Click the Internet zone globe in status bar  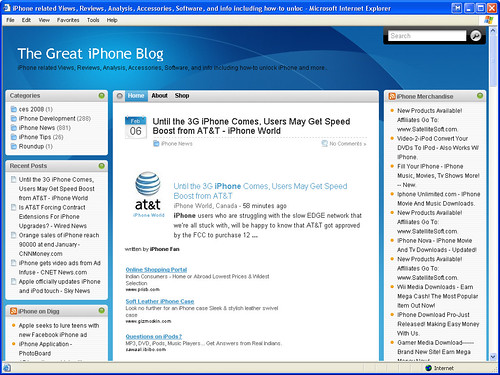tap(429, 368)
